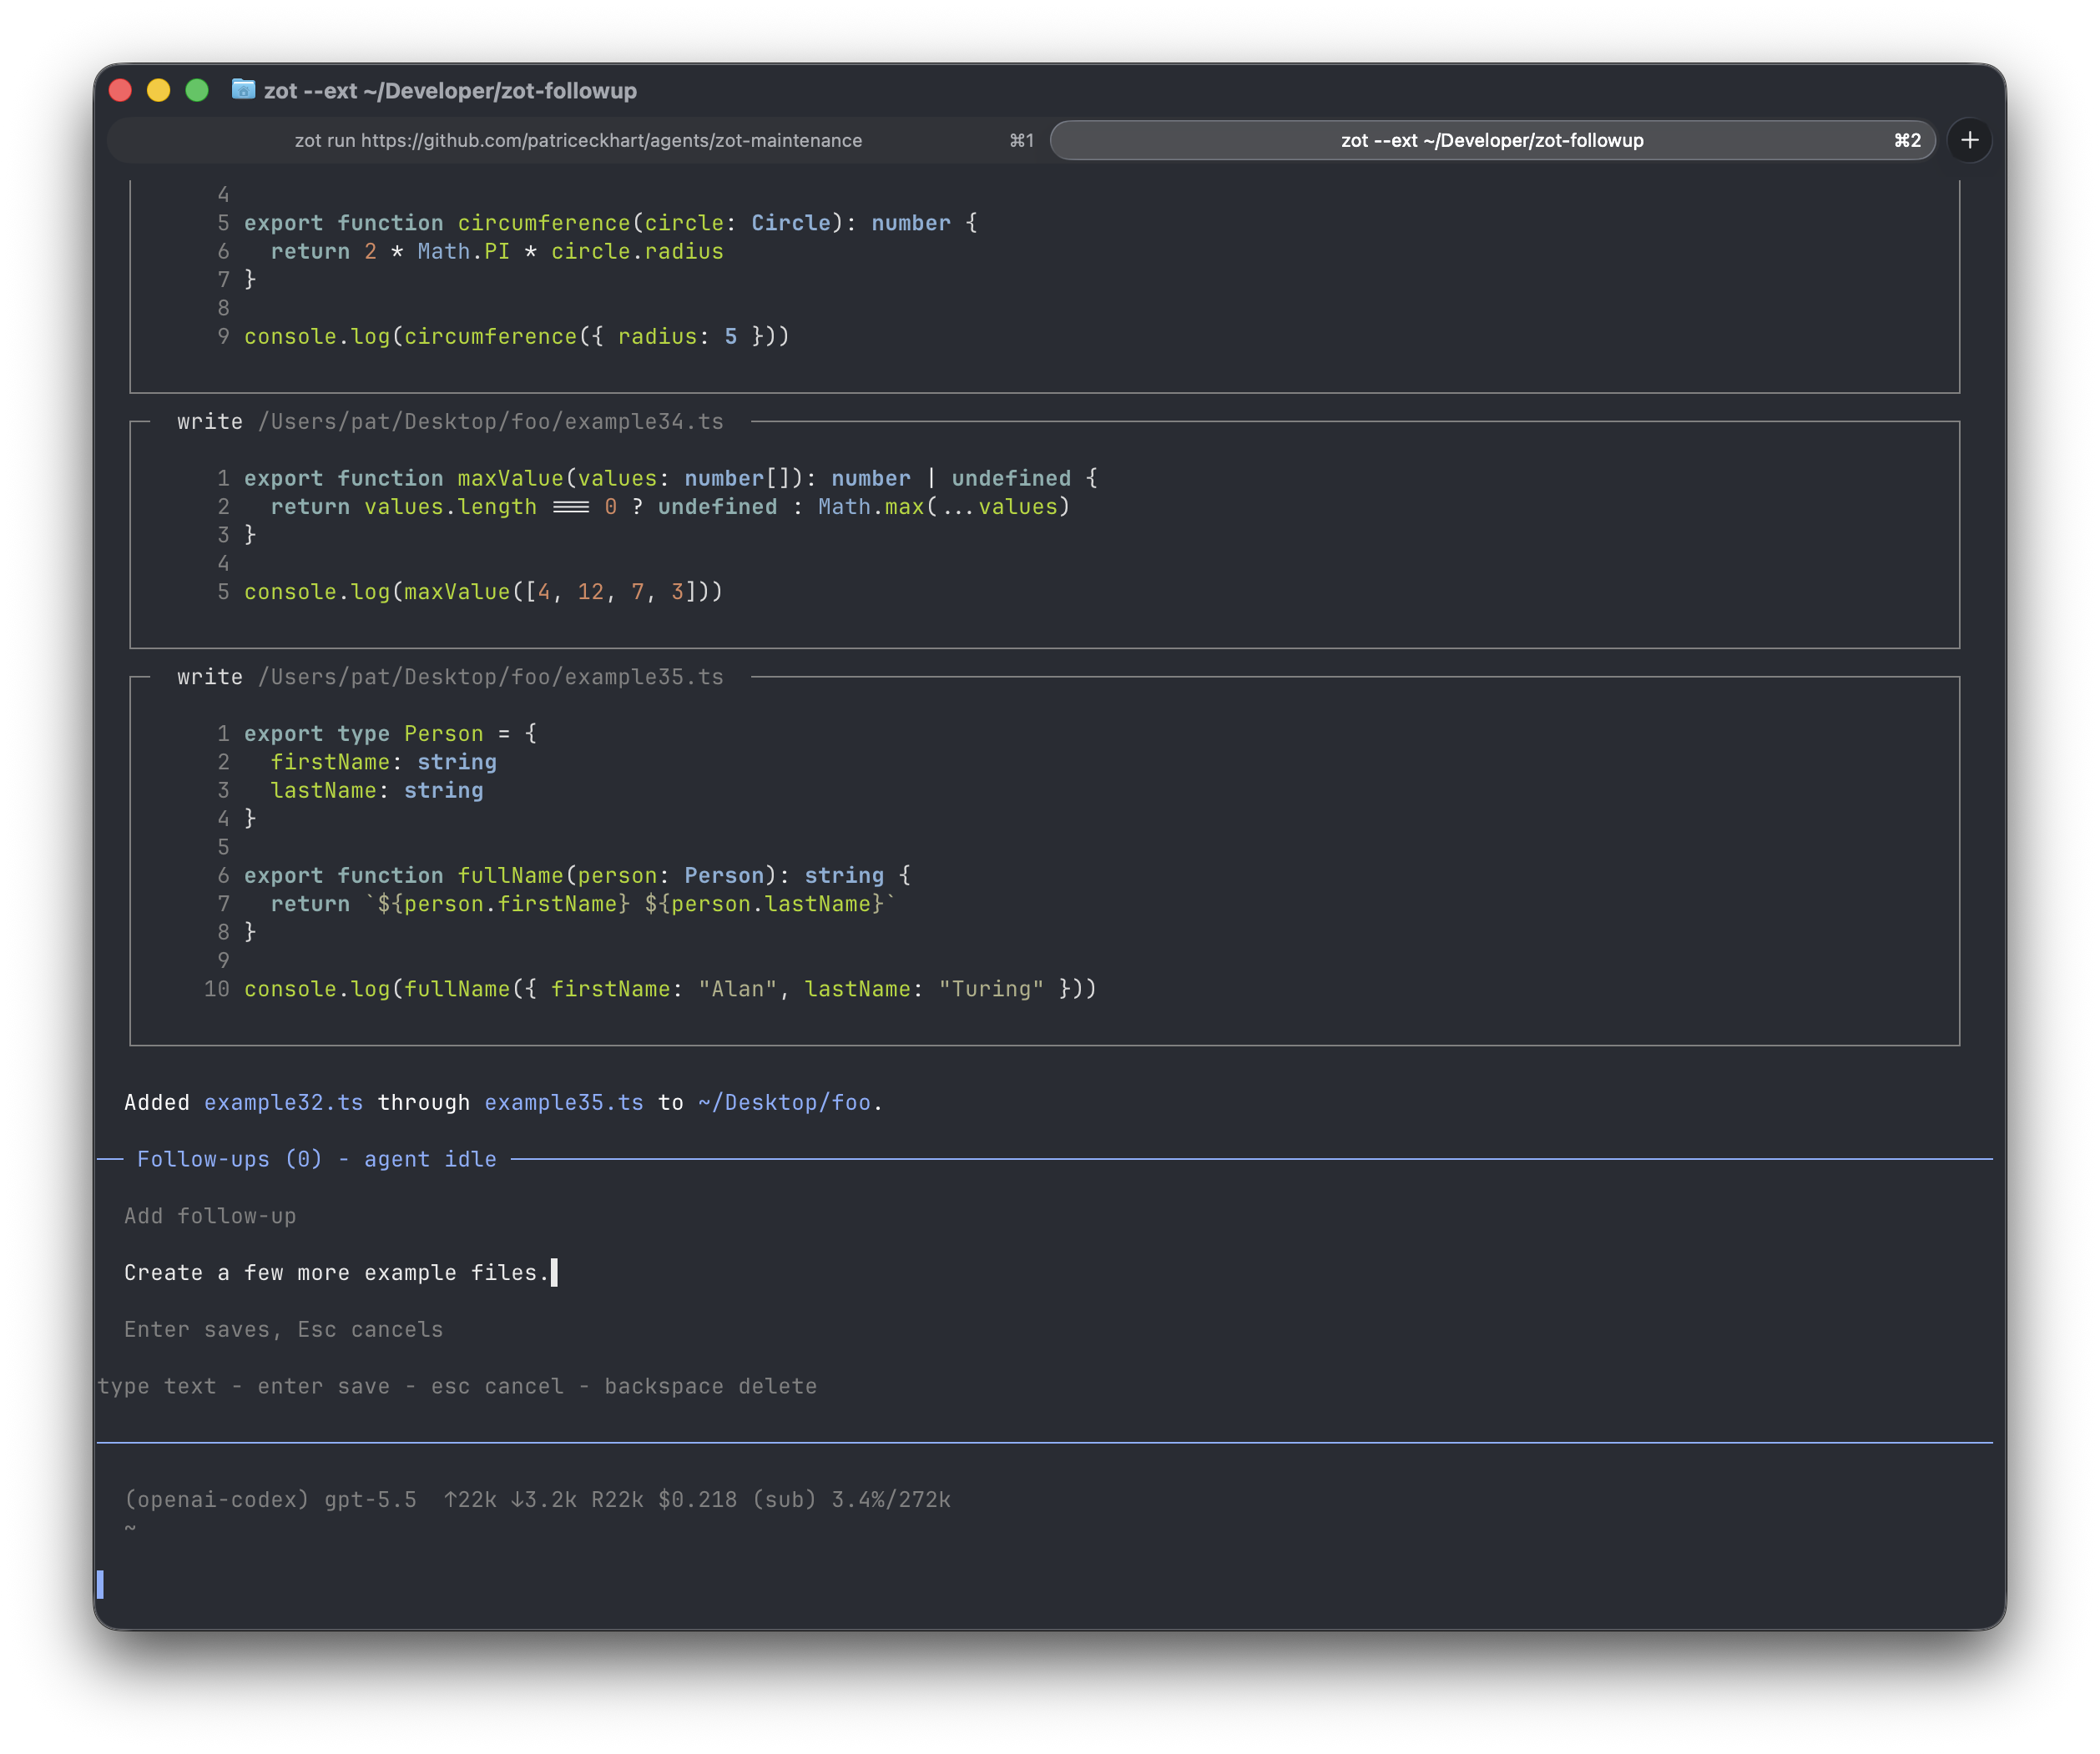
Task: Click the $0.218 cost in status line
Action: 698,1499
